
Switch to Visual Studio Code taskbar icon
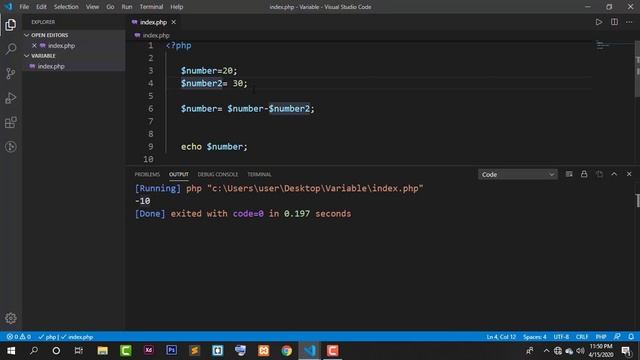coord(310,351)
